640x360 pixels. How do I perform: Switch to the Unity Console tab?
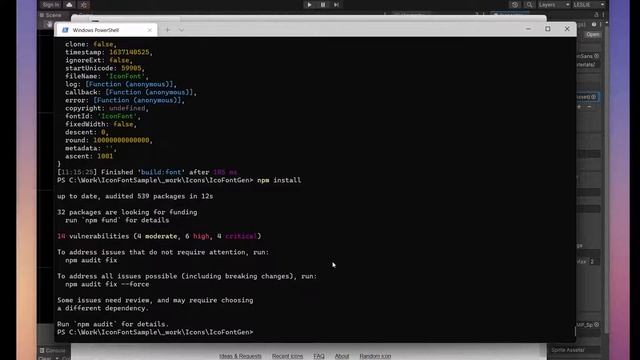tap(52, 350)
